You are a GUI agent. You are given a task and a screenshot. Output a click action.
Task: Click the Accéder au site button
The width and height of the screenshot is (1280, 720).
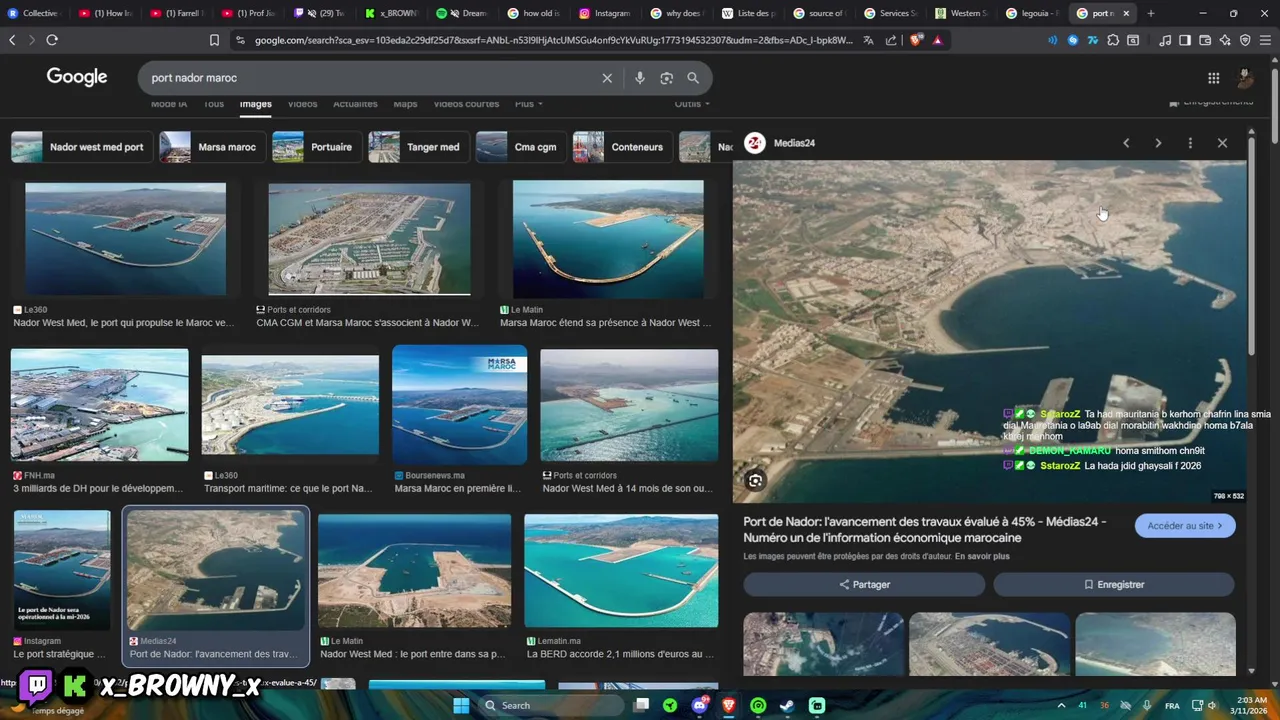tap(1185, 526)
